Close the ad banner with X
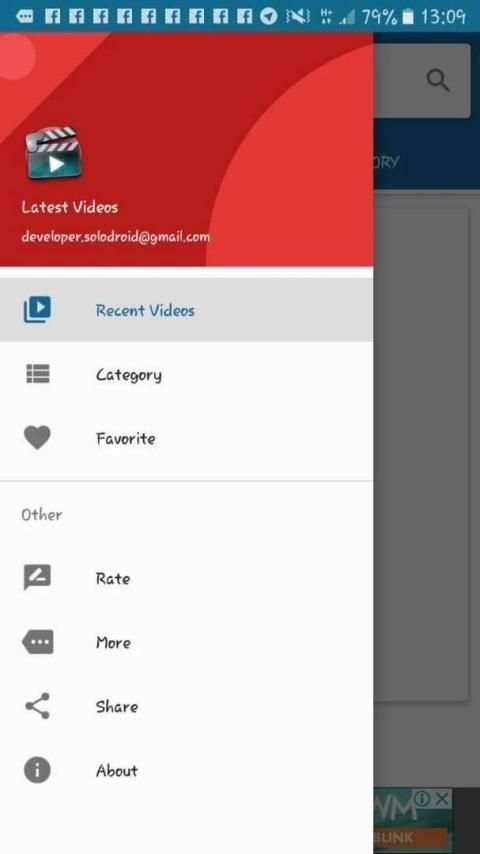480x854 pixels. 442,799
